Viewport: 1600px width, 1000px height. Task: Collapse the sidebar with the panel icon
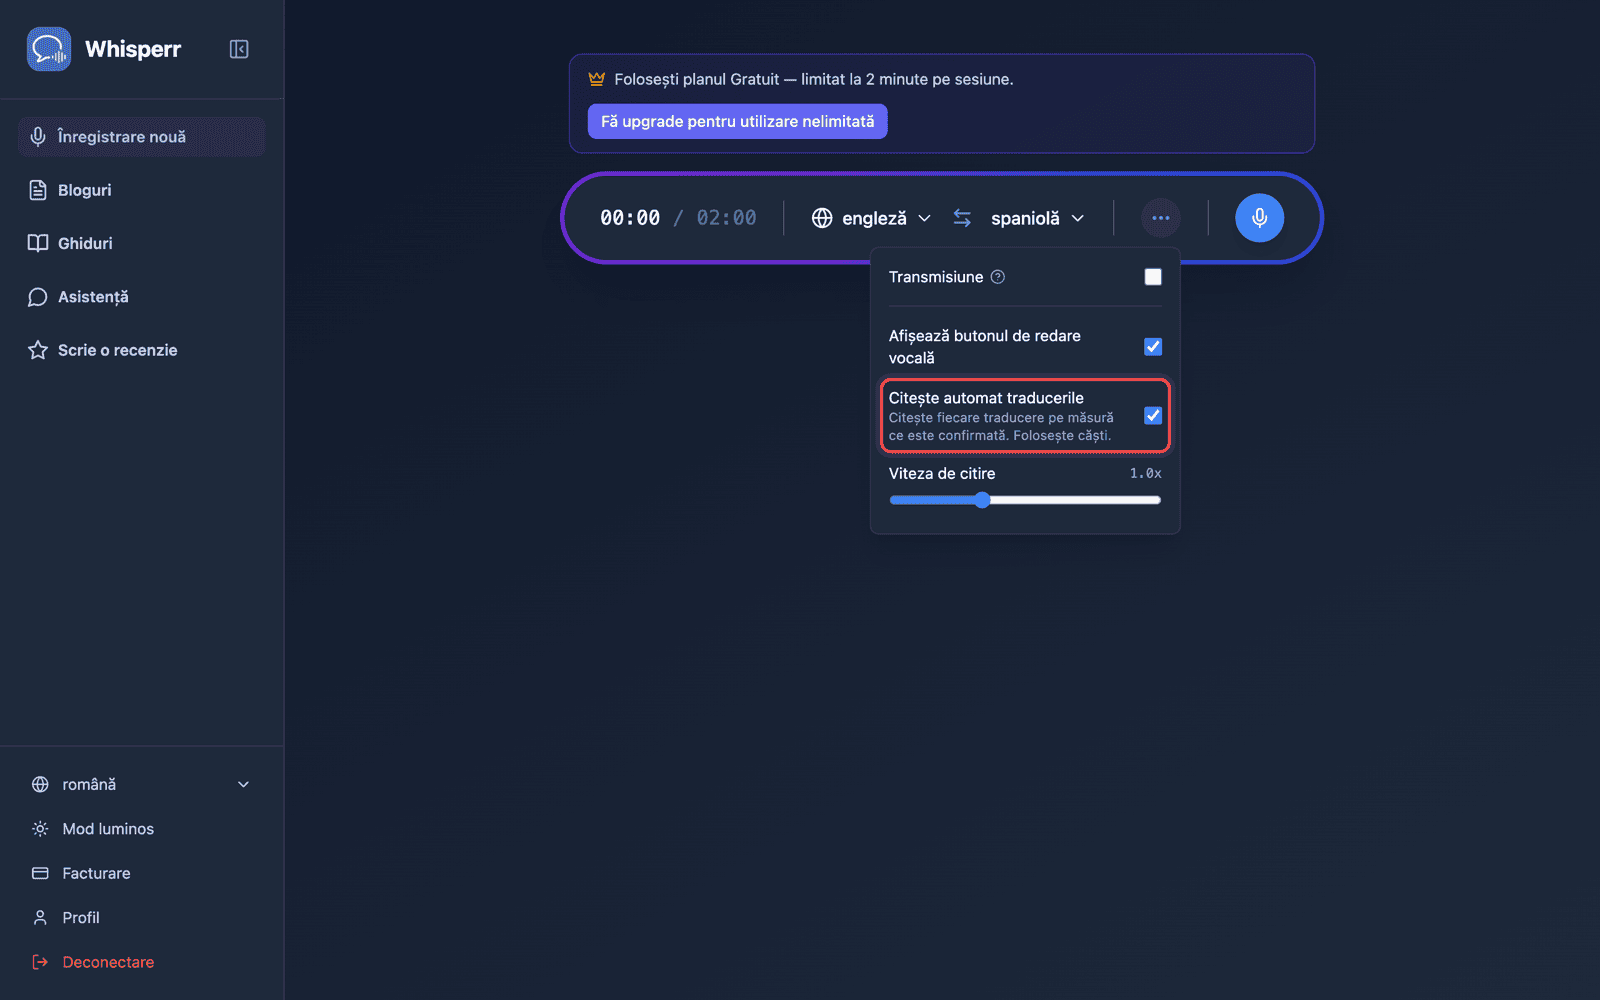[x=239, y=49]
